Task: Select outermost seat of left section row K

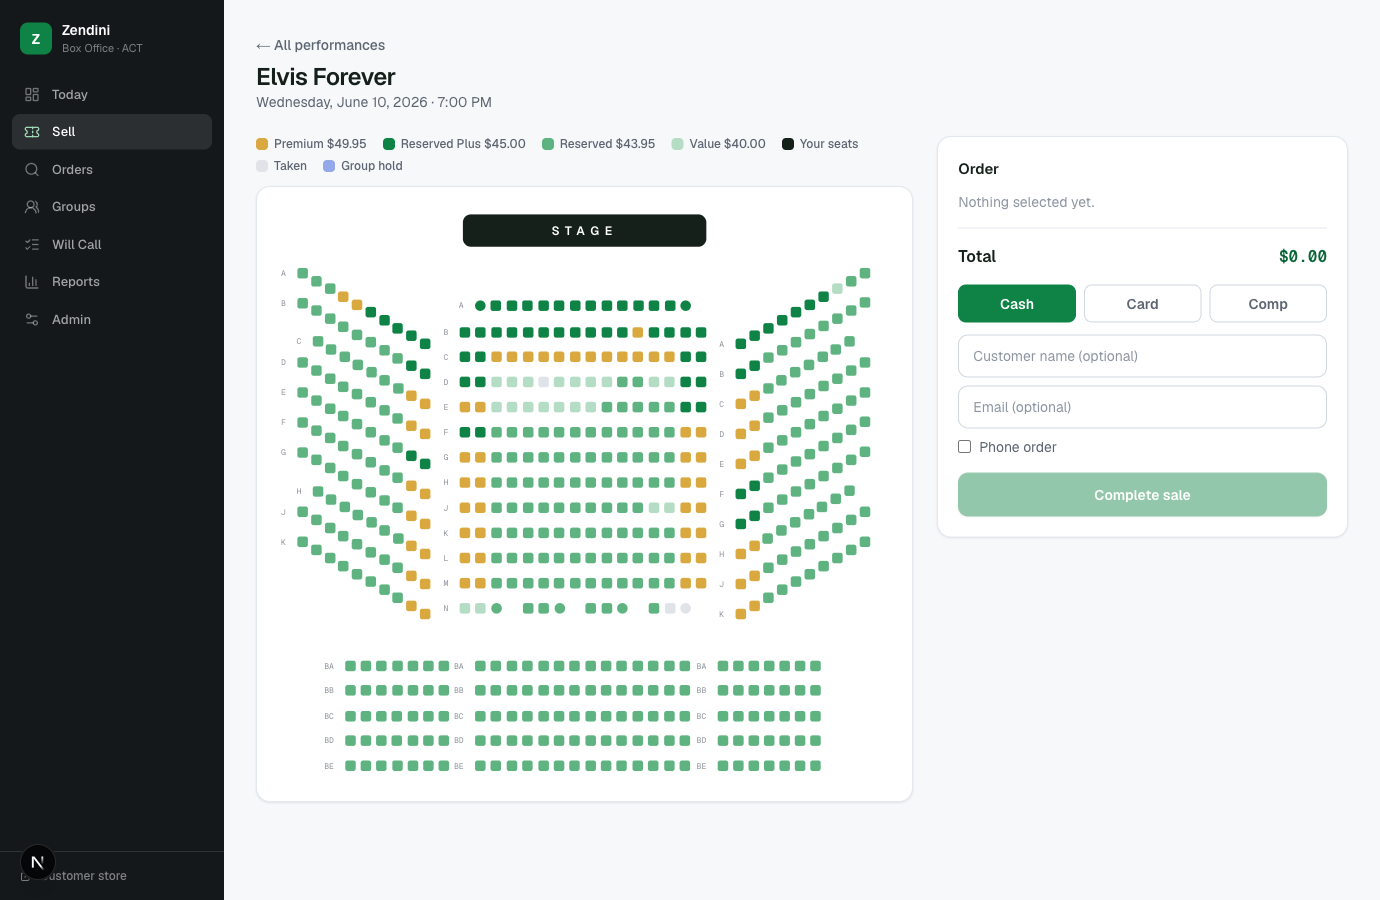Action: pyautogui.click(x=303, y=542)
